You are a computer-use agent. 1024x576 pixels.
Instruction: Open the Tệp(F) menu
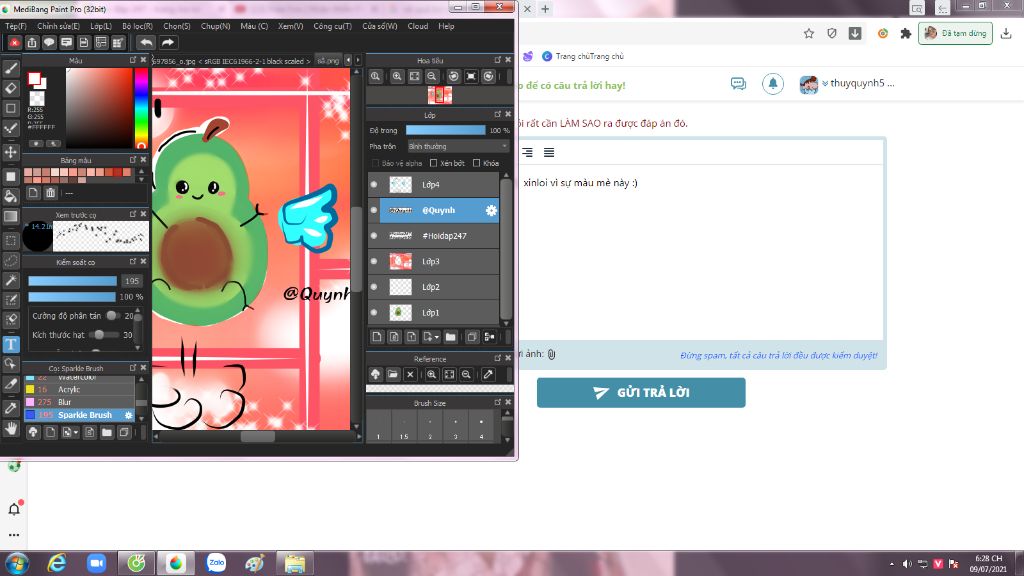(x=16, y=26)
